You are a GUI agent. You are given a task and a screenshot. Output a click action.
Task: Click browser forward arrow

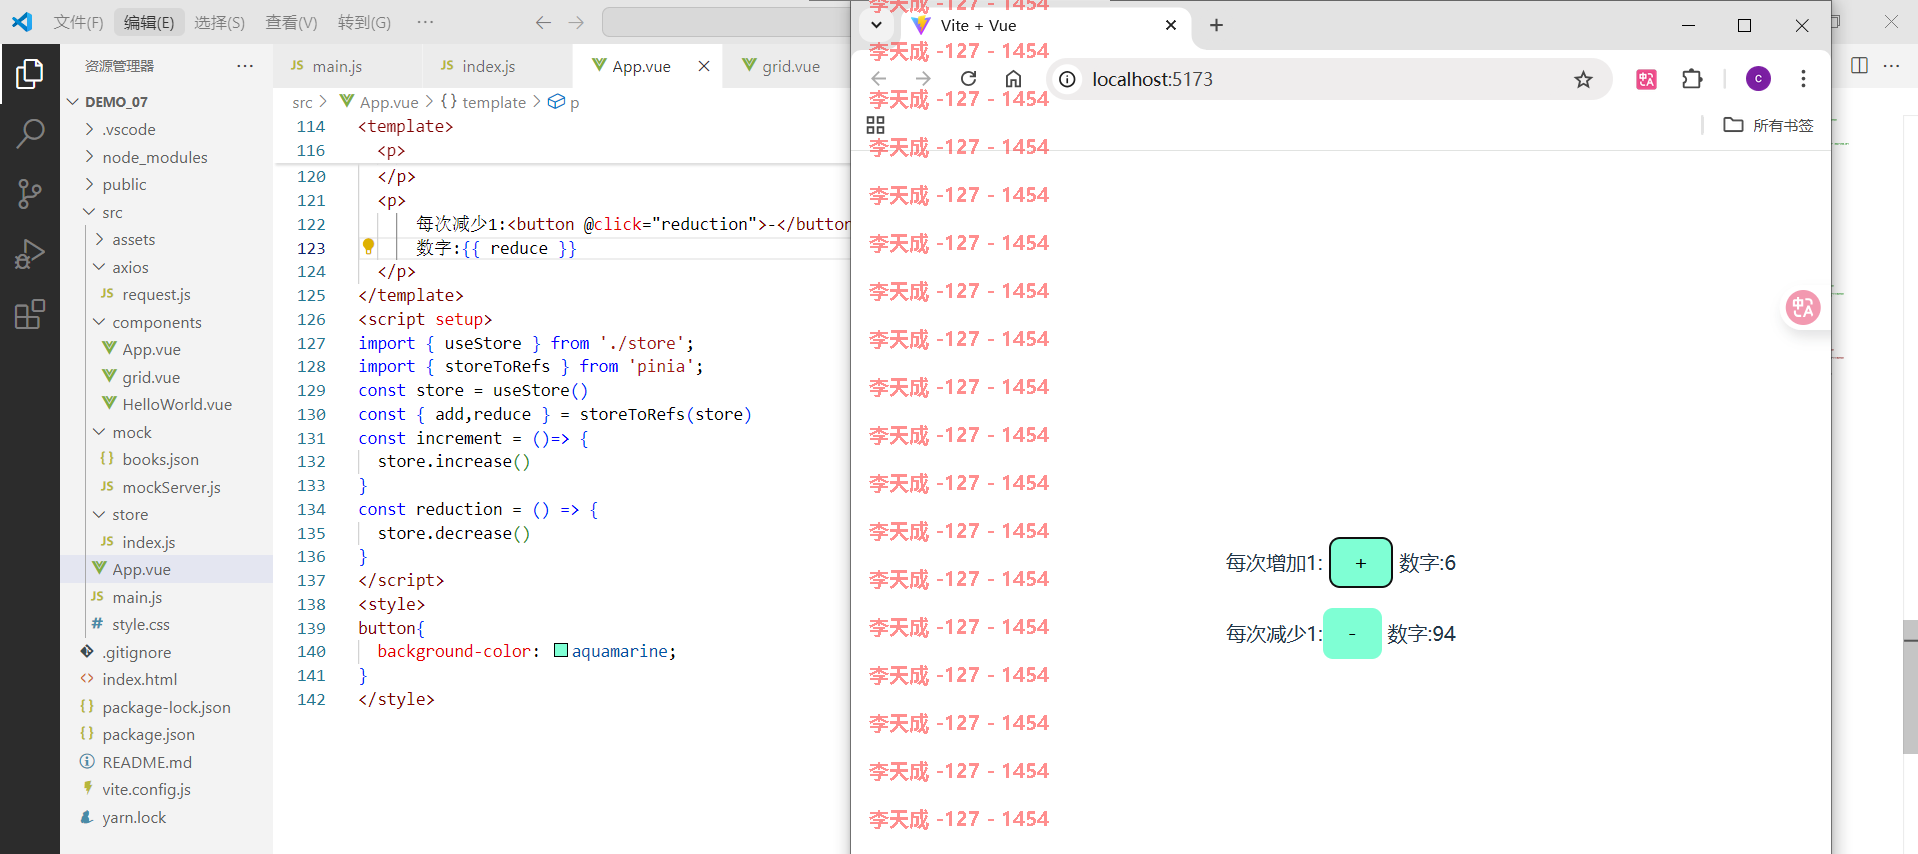coord(923,78)
